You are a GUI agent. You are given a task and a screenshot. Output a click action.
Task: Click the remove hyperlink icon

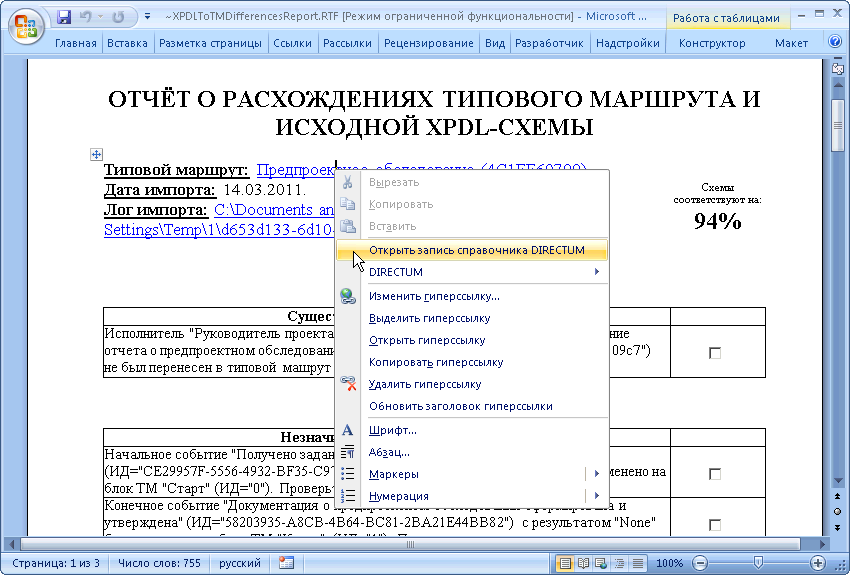(x=348, y=384)
